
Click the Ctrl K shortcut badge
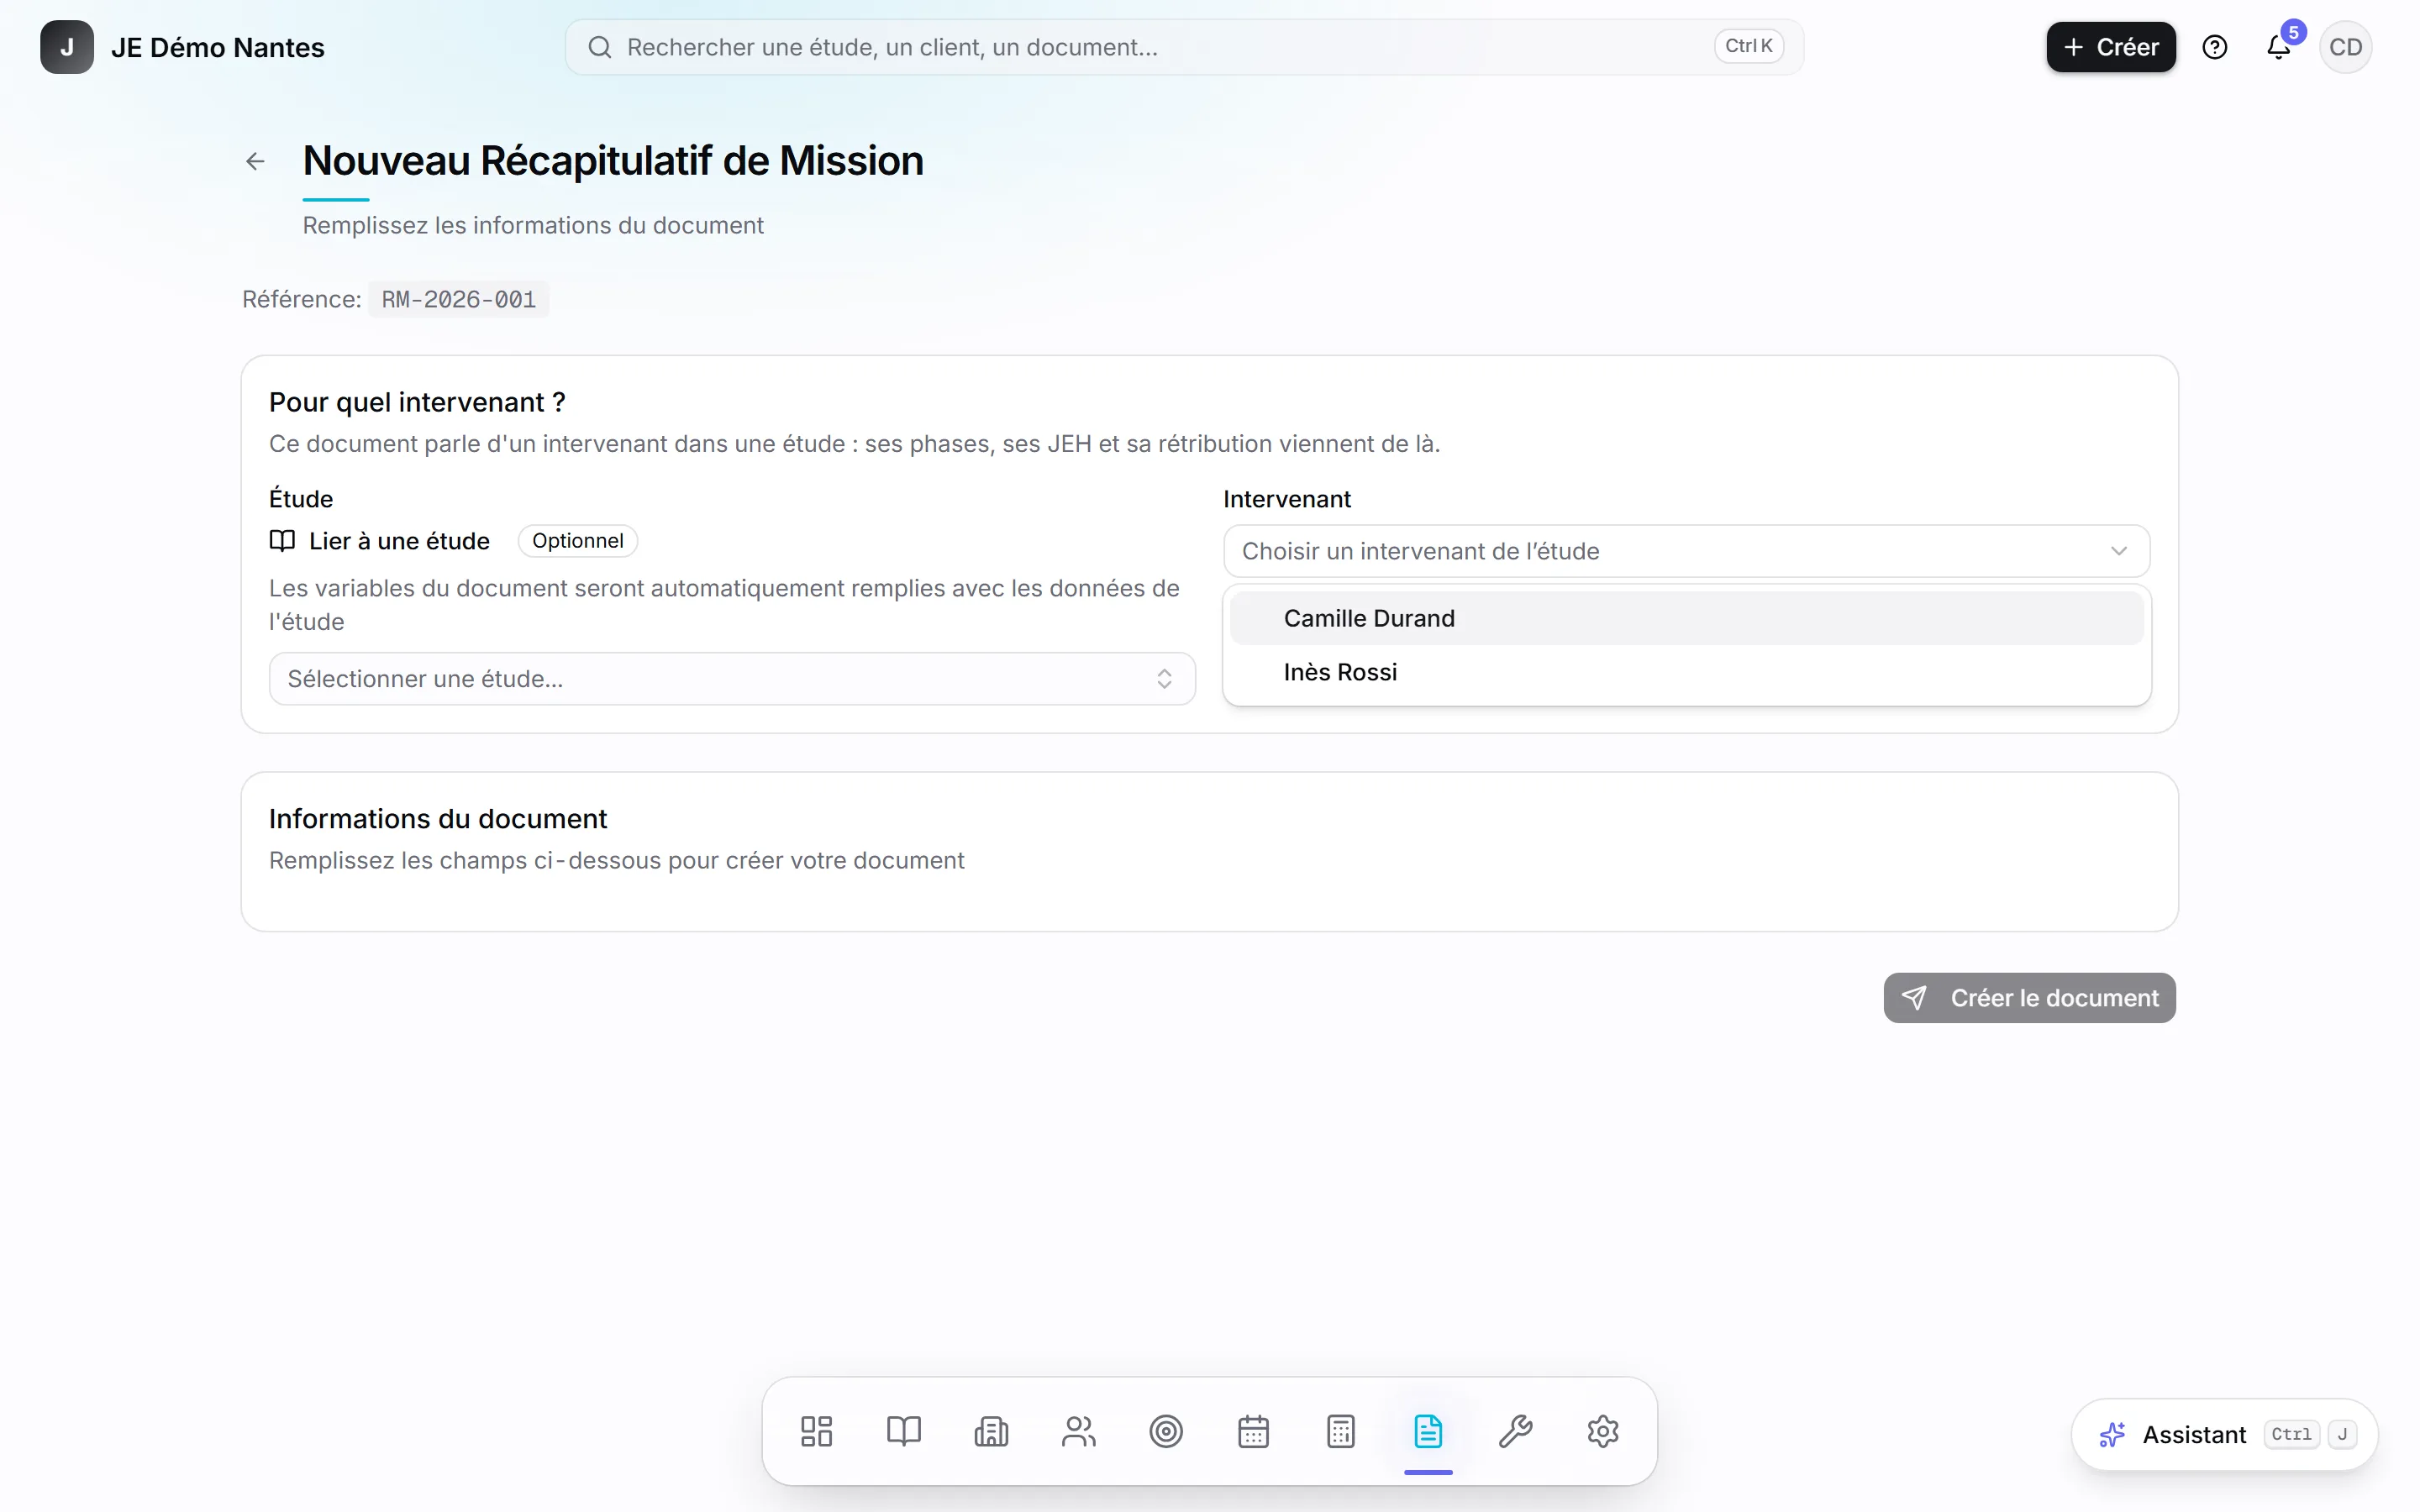pos(1749,46)
